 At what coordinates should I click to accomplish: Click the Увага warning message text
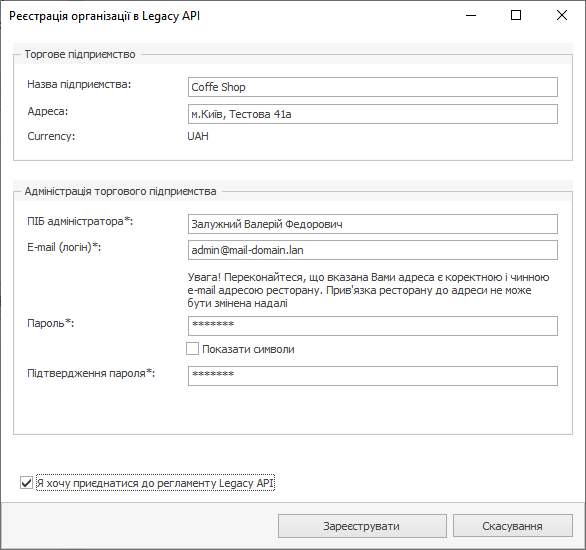pyautogui.click(x=368, y=290)
